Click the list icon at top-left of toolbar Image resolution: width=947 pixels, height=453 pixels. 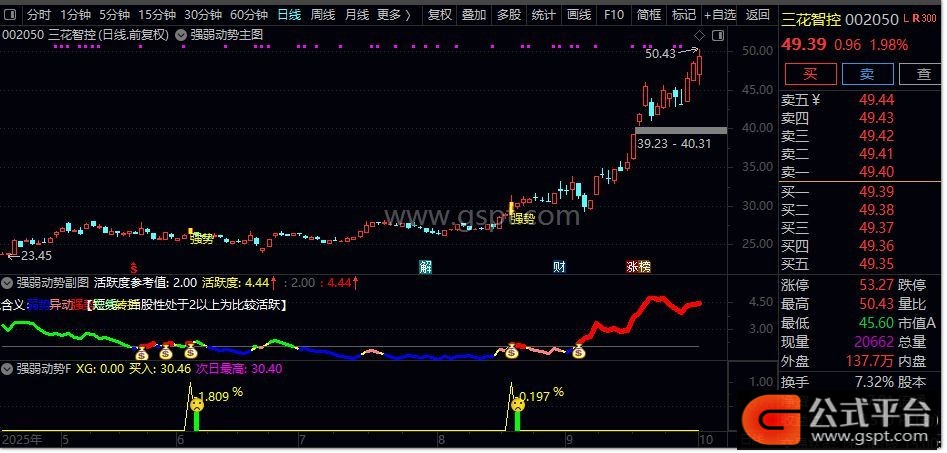(x=10, y=15)
